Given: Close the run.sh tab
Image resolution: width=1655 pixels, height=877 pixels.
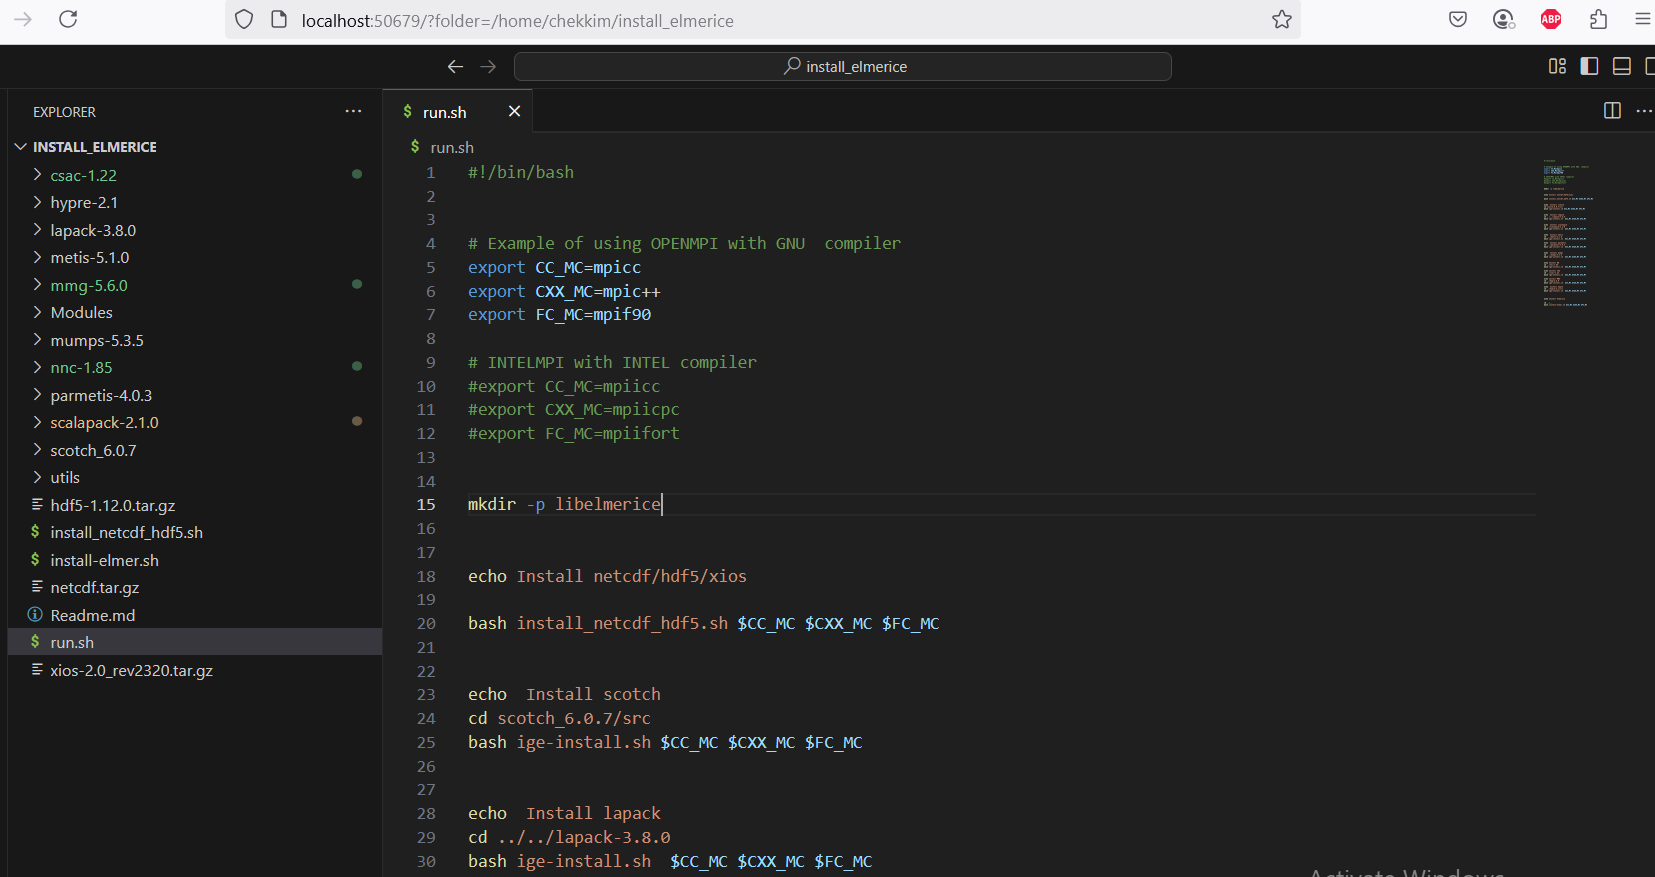Looking at the screenshot, I should (514, 111).
